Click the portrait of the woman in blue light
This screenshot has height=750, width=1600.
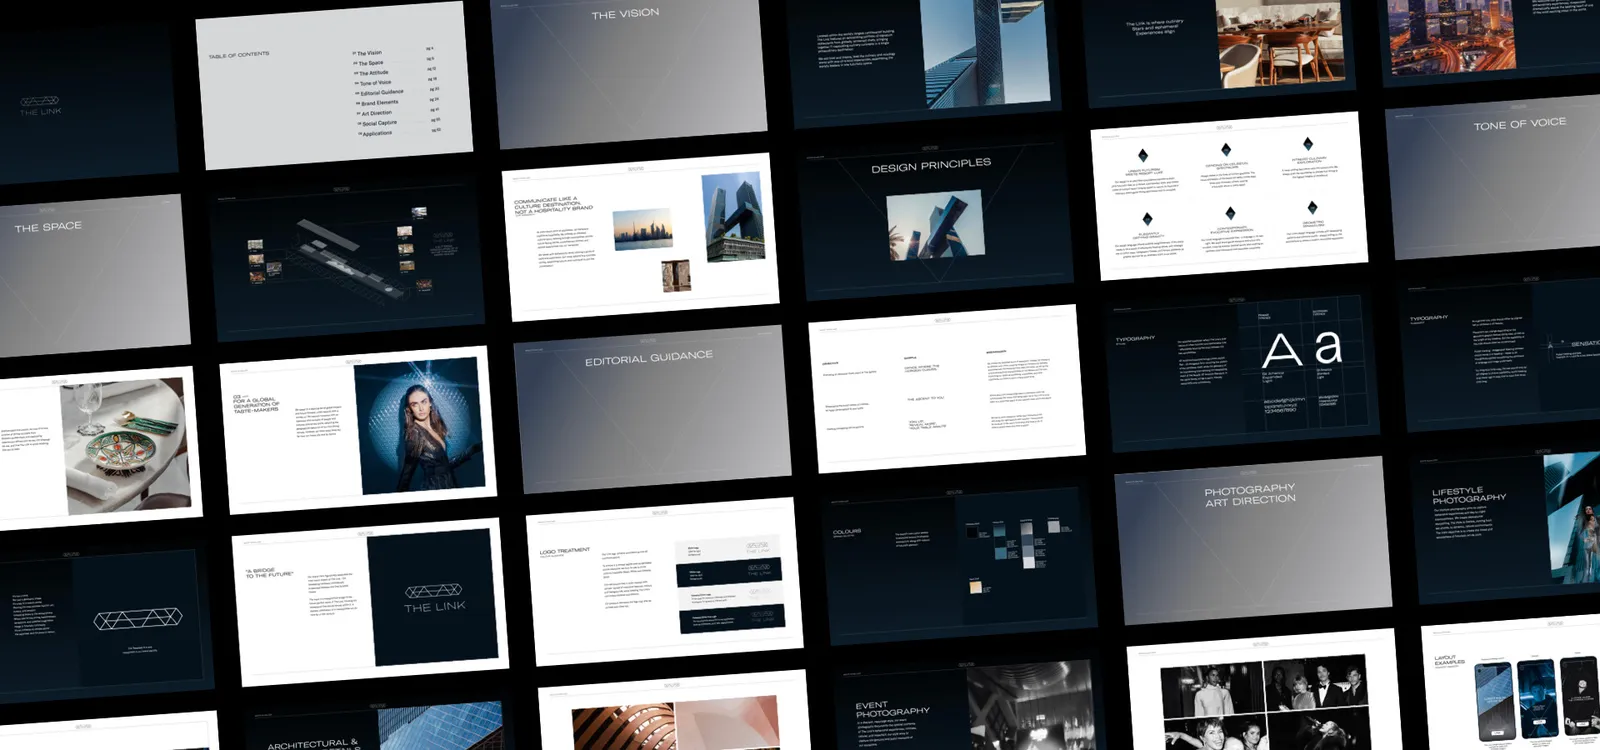[420, 425]
